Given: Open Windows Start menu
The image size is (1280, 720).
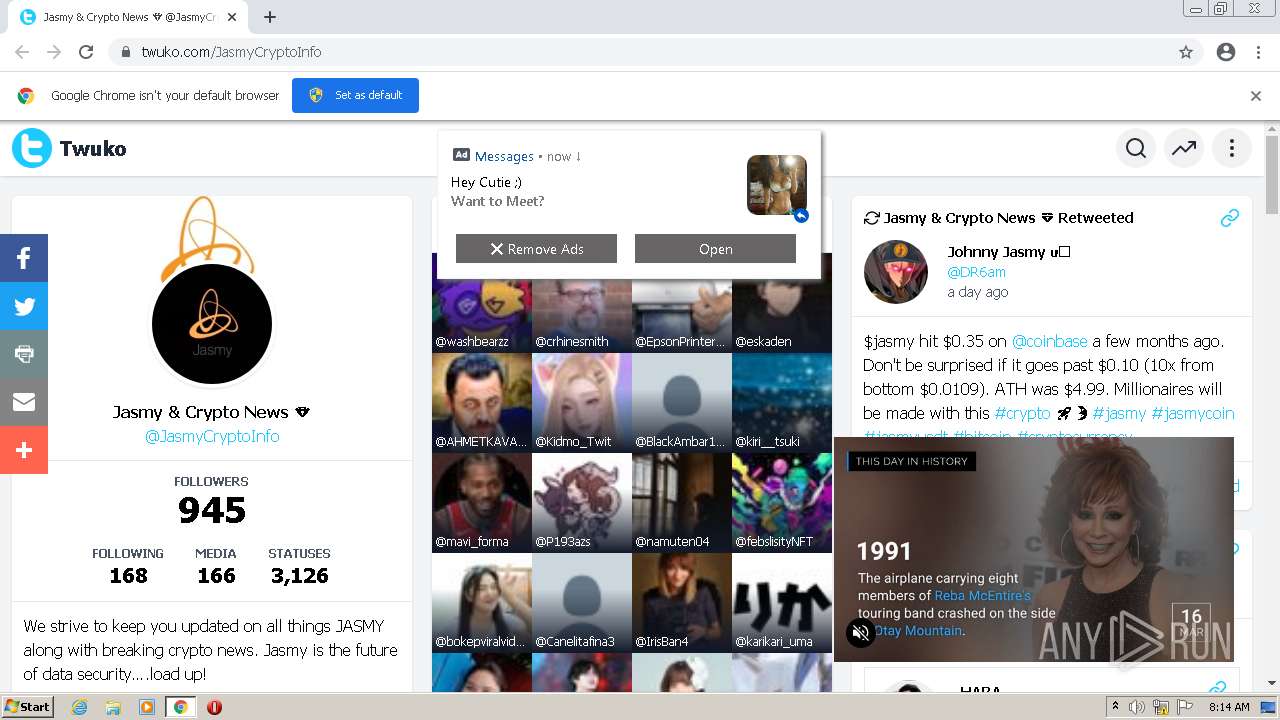Looking at the screenshot, I should 28,707.
